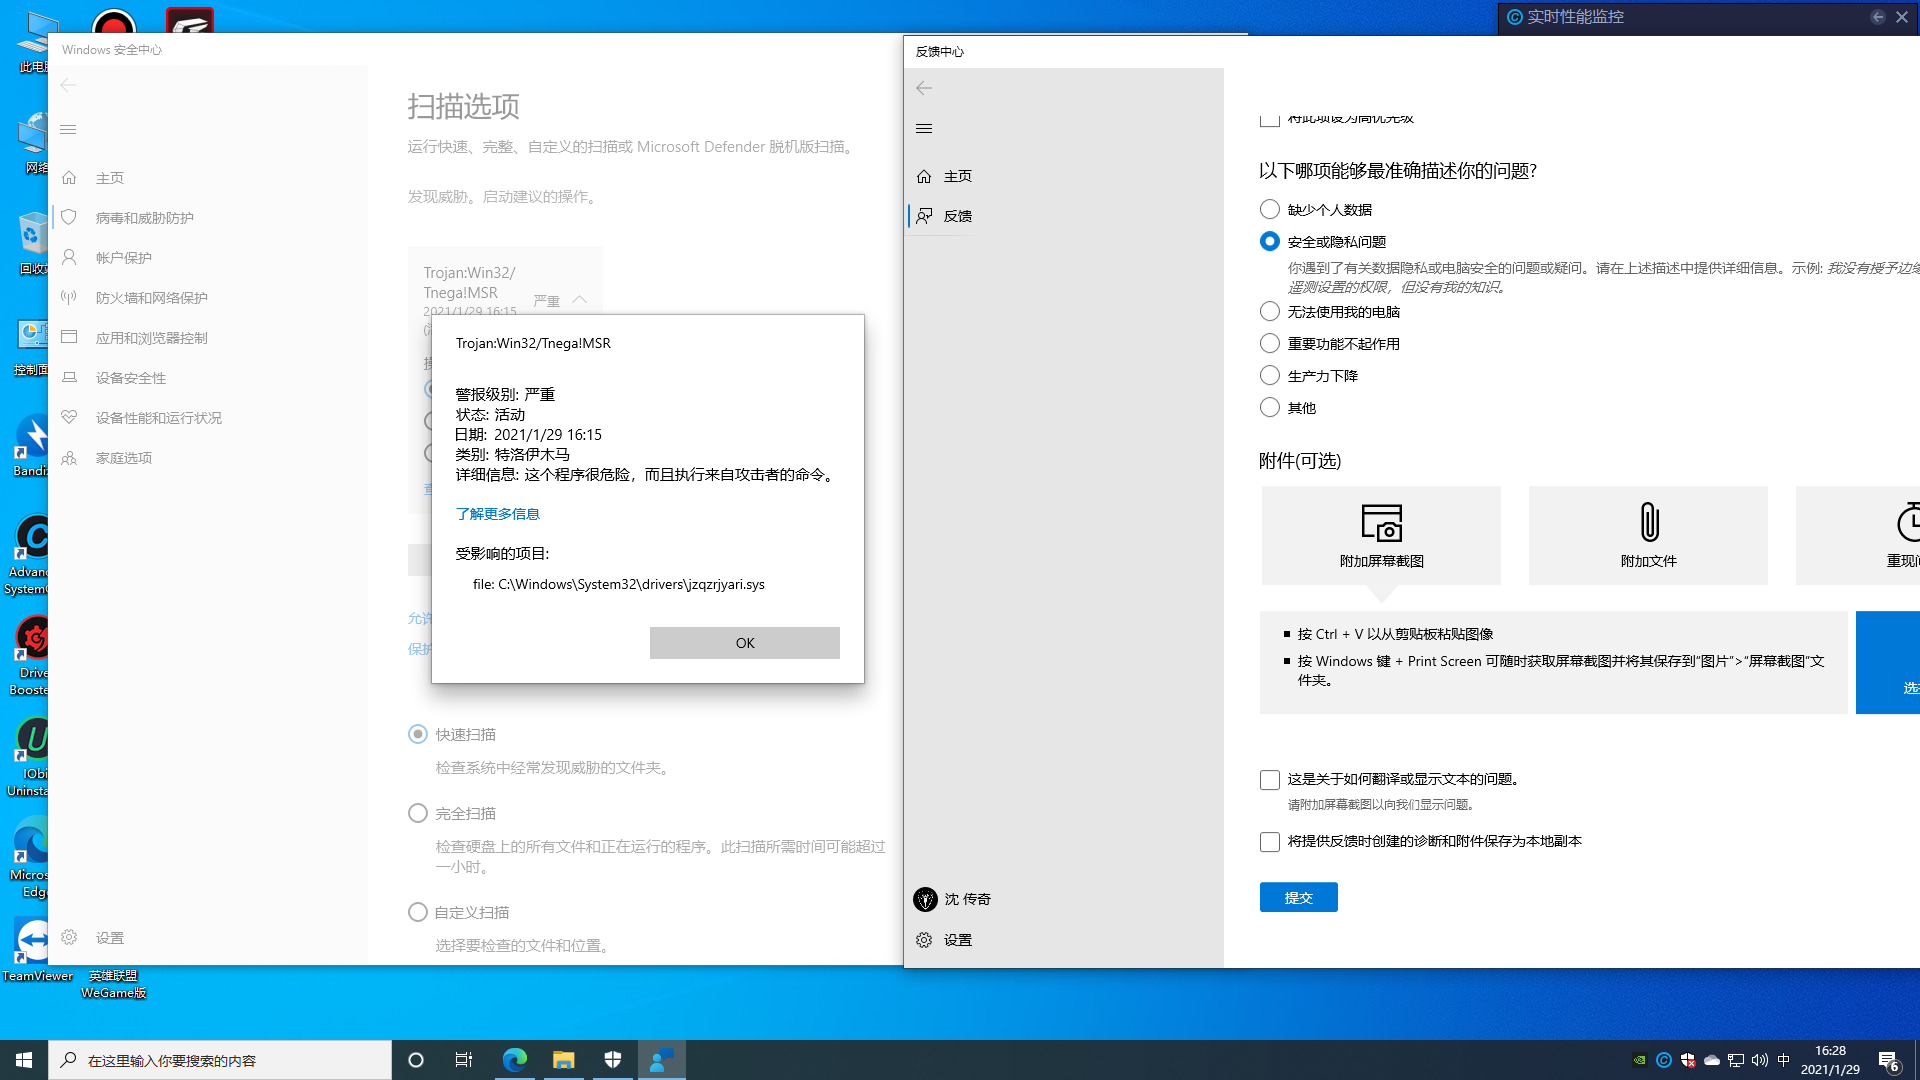Attach a file via 附加文件 paperclip

coord(1648,536)
